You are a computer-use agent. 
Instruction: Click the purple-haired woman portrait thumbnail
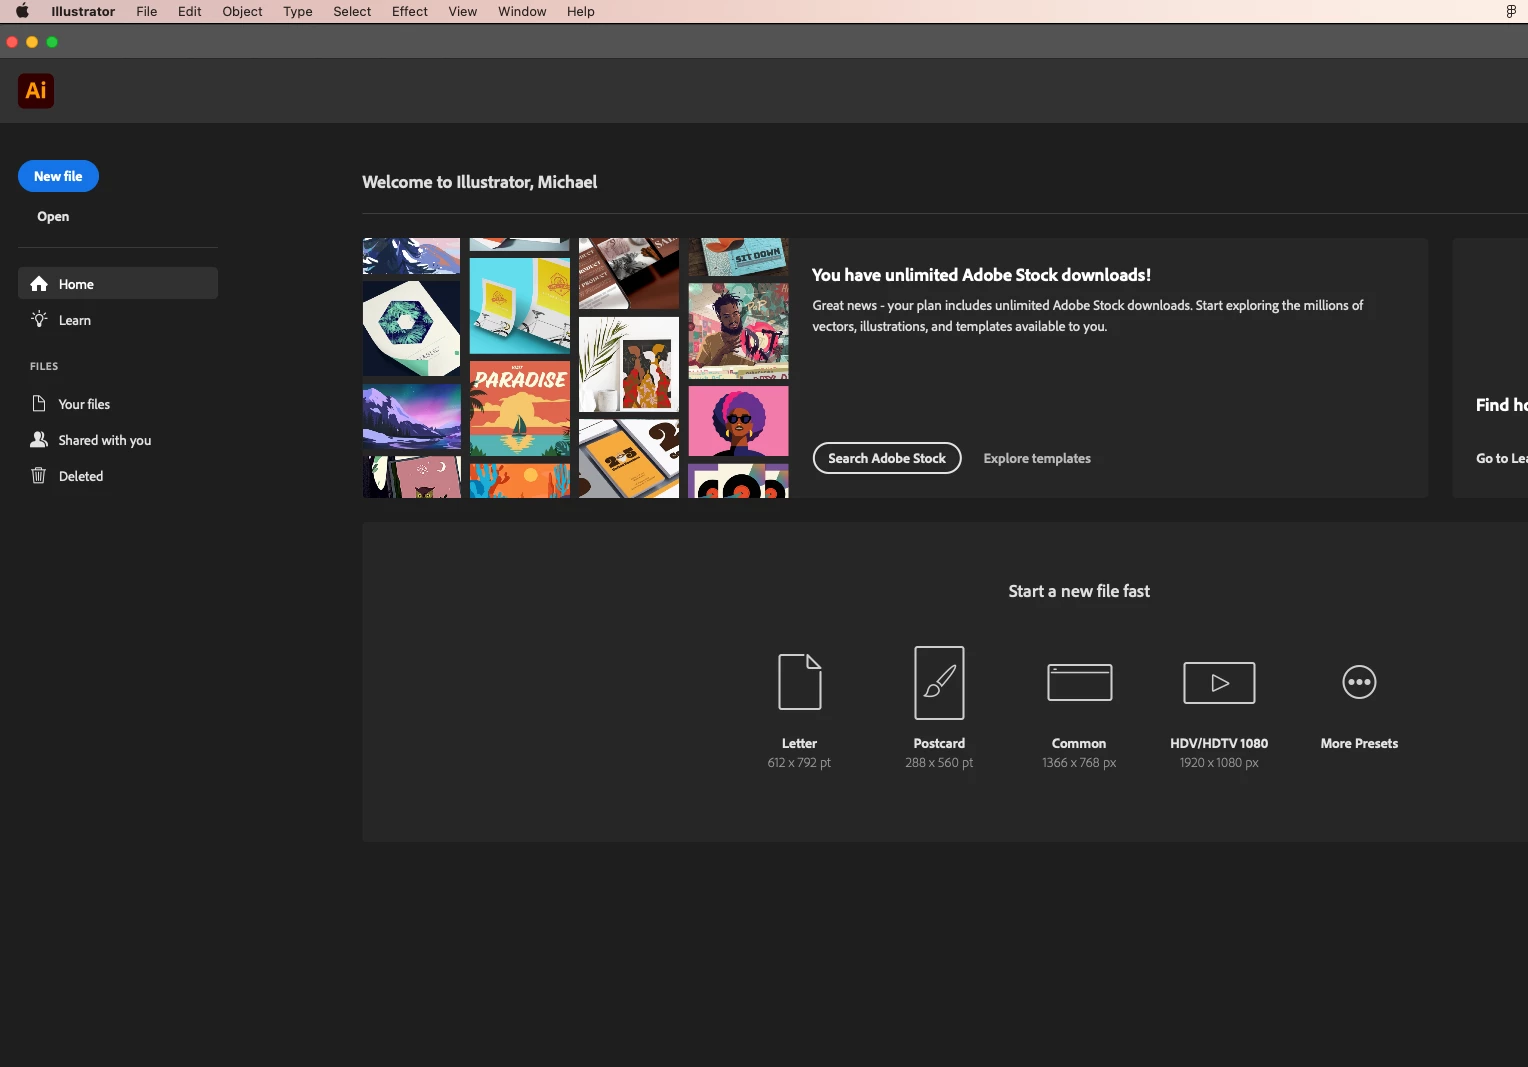[738, 421]
